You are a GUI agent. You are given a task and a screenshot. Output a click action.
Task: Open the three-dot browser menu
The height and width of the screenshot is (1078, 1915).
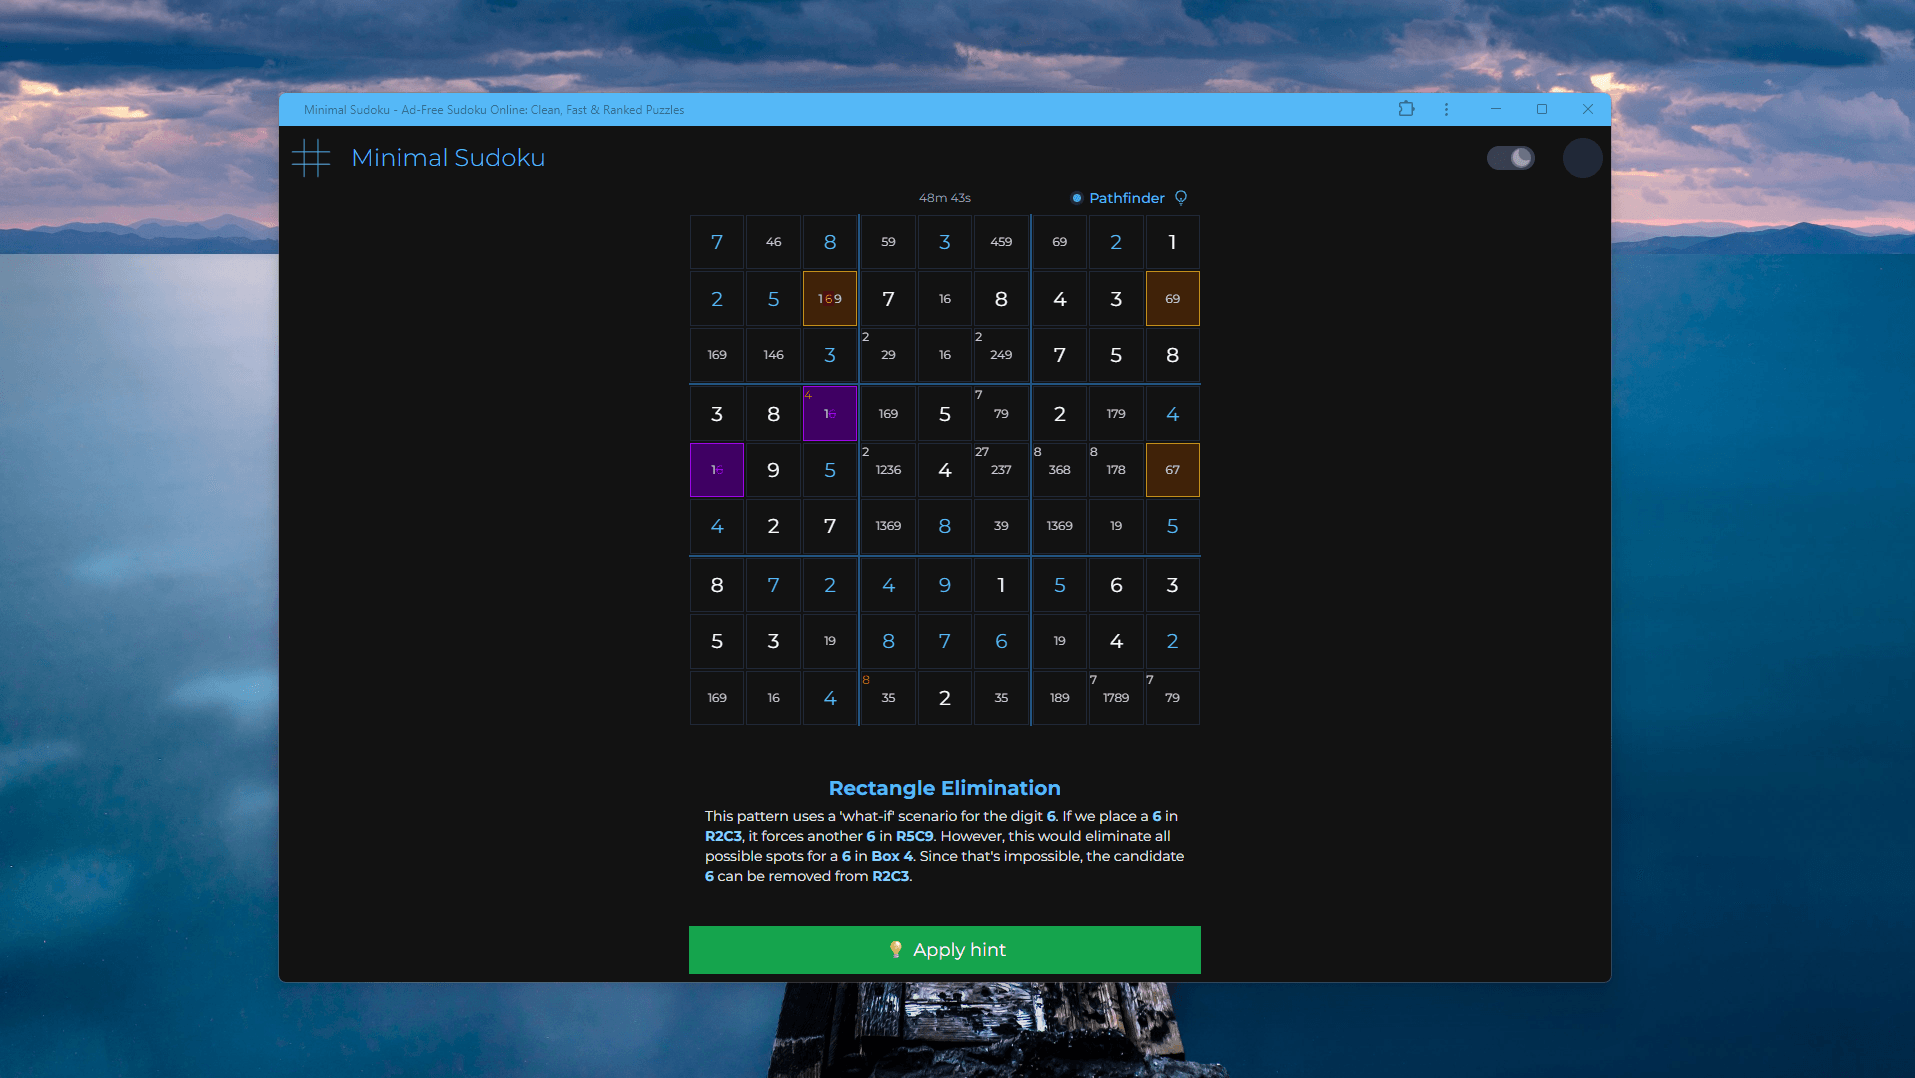coord(1446,109)
